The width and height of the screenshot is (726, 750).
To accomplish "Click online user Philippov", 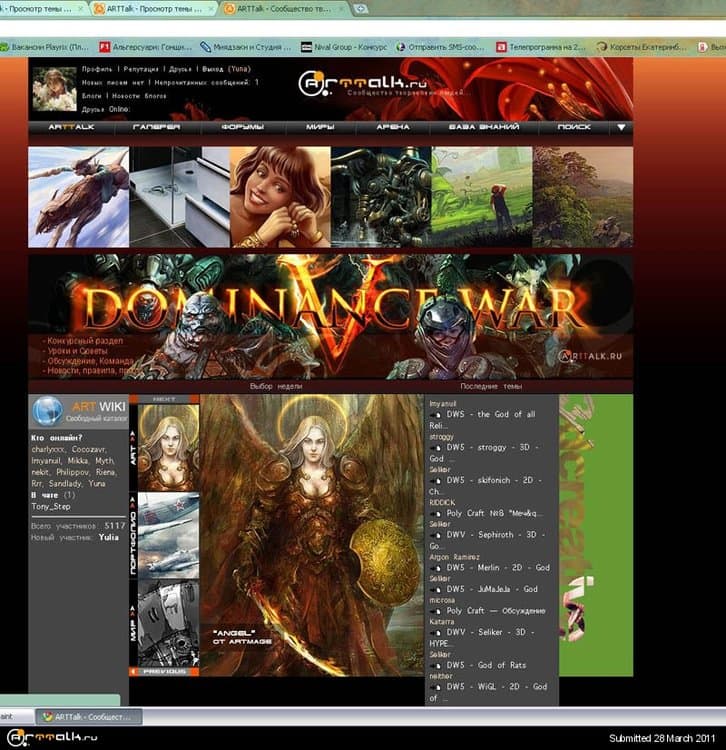I will coord(73,472).
